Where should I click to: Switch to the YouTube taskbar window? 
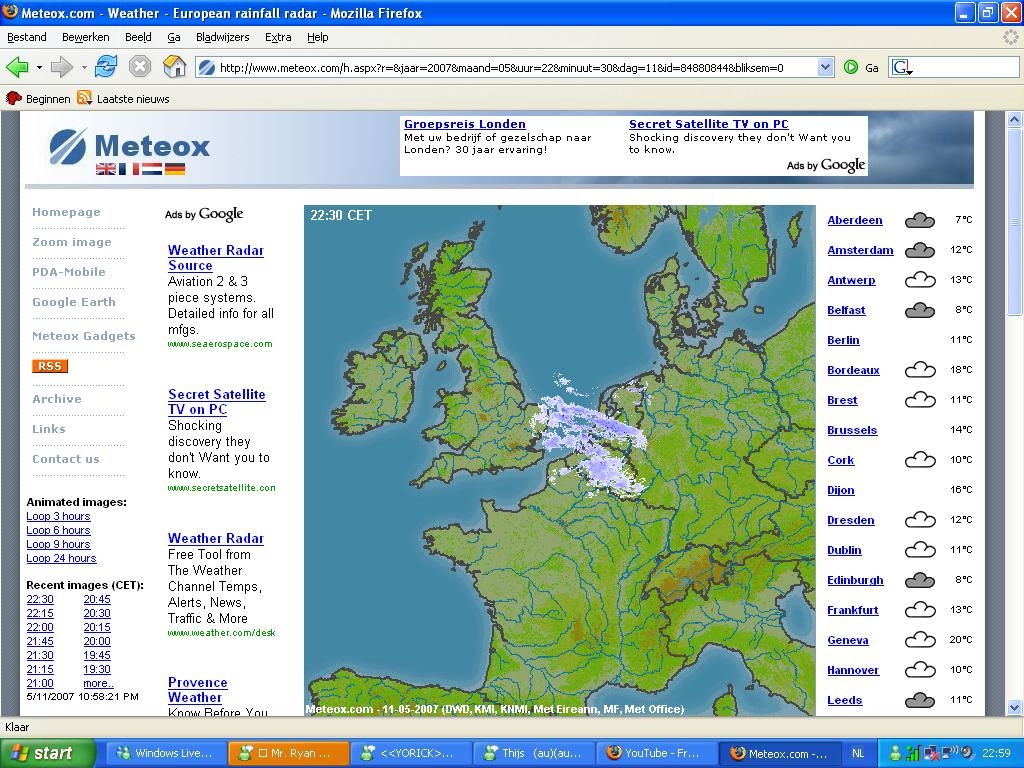(x=654, y=753)
